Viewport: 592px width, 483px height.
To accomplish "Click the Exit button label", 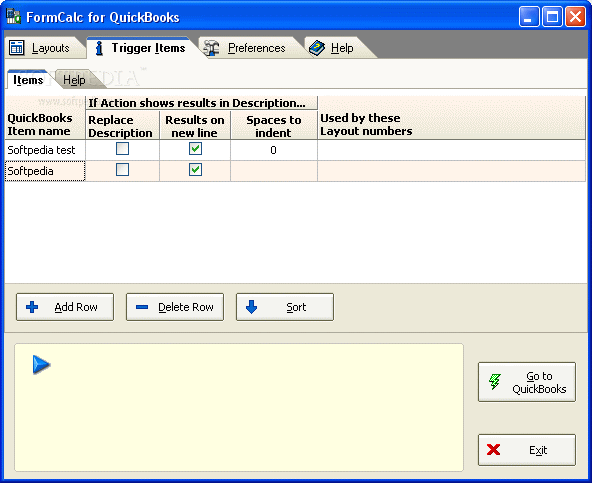I will pyautogui.click(x=538, y=450).
